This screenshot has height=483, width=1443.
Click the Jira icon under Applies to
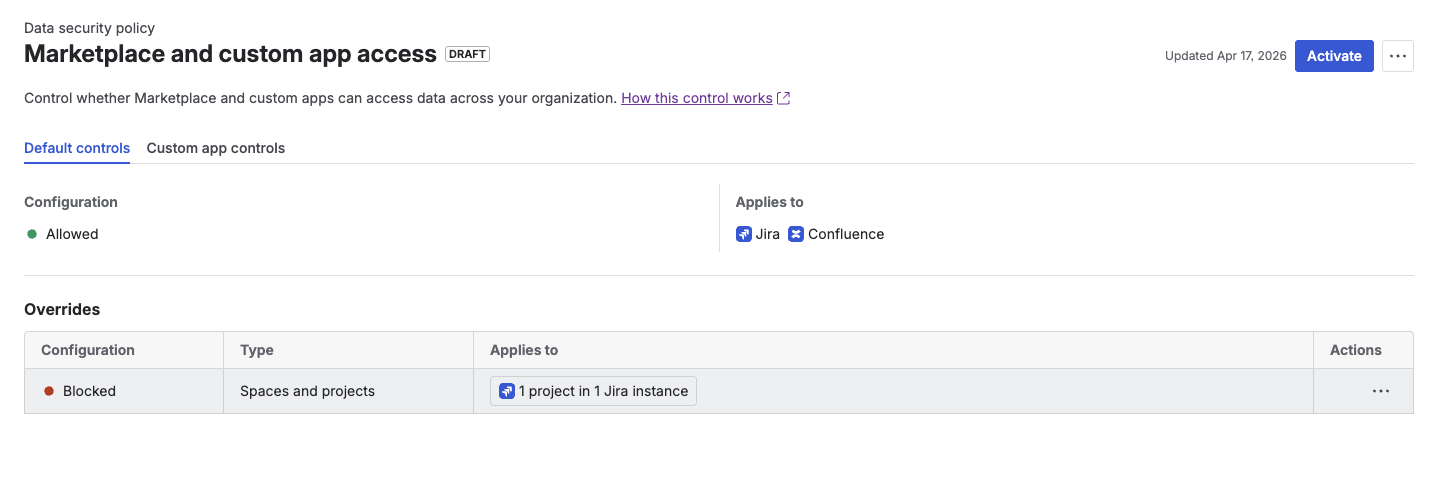click(x=744, y=234)
